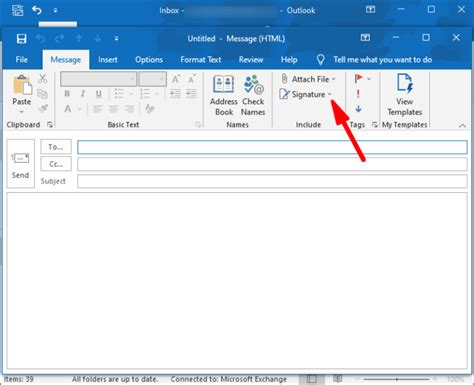This screenshot has height=385, width=474.
Task: Go to next item with down arrow
Action: 98,39
